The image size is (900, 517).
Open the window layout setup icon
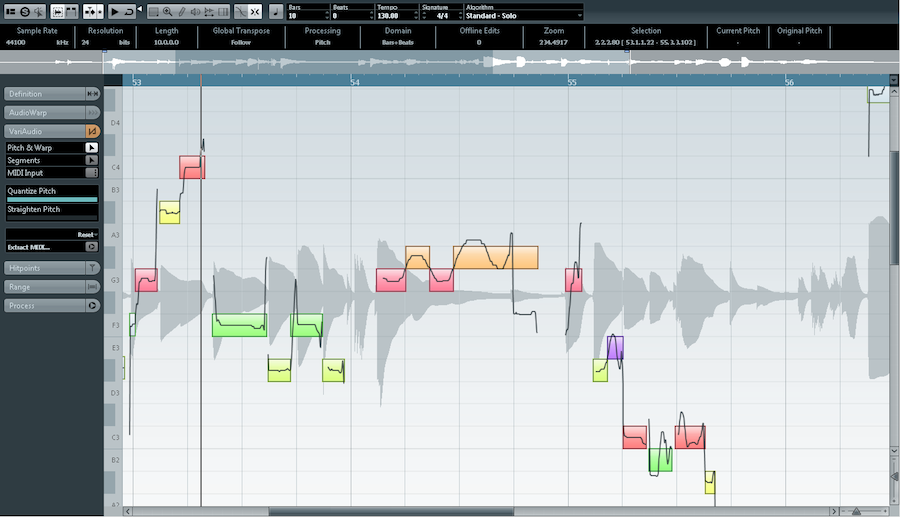click(10, 11)
